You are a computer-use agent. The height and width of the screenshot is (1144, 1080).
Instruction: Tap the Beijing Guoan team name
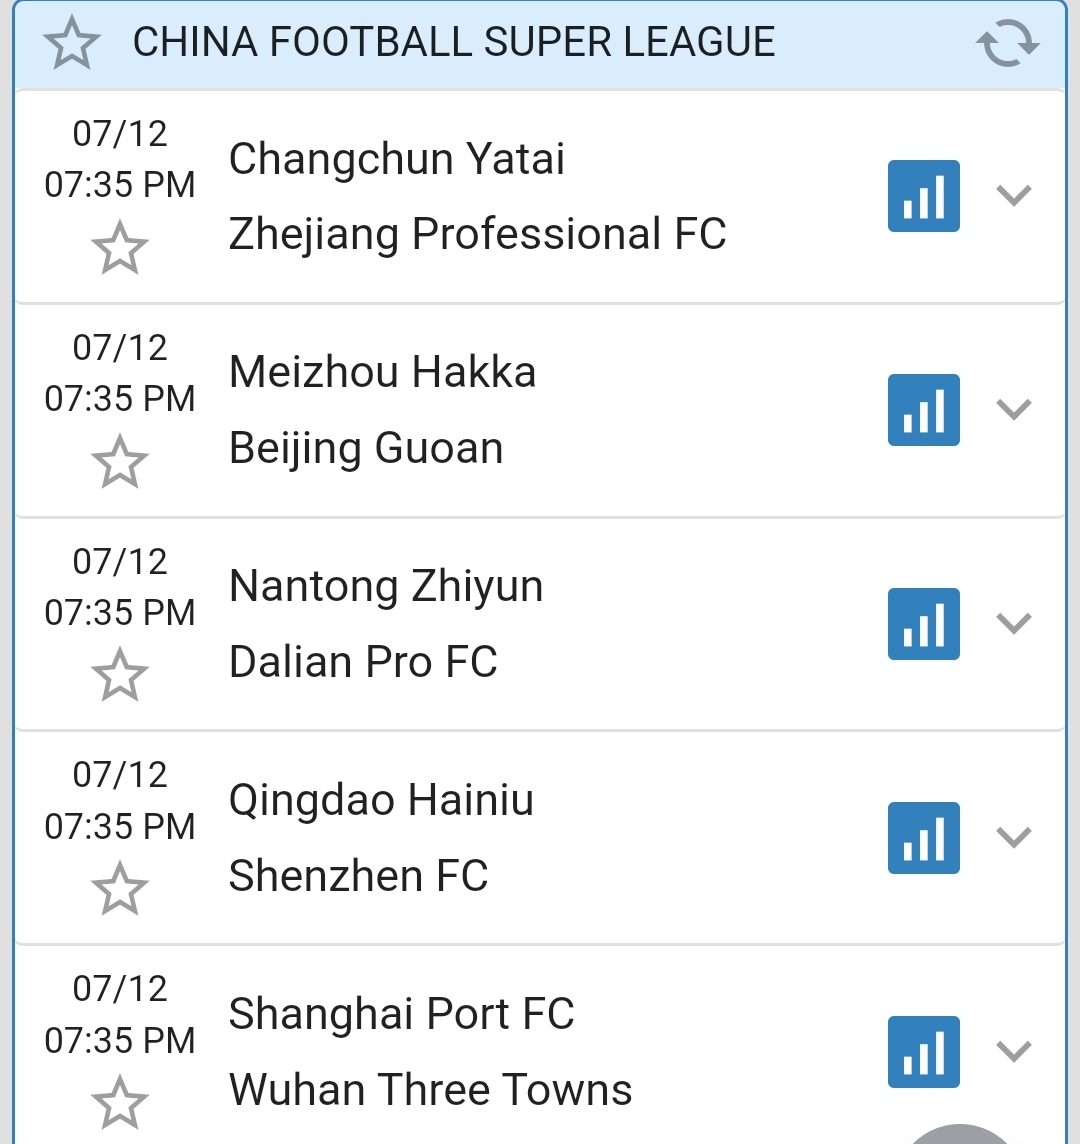pyautogui.click(x=366, y=449)
